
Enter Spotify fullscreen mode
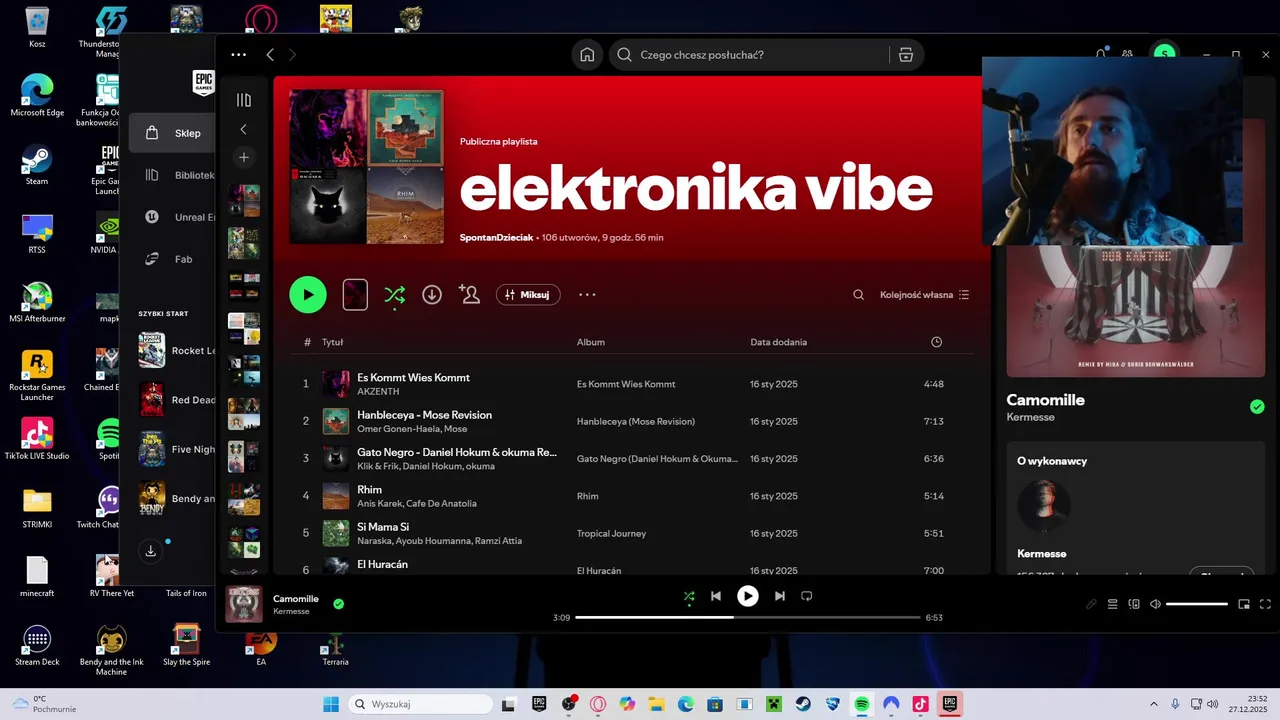1265,604
